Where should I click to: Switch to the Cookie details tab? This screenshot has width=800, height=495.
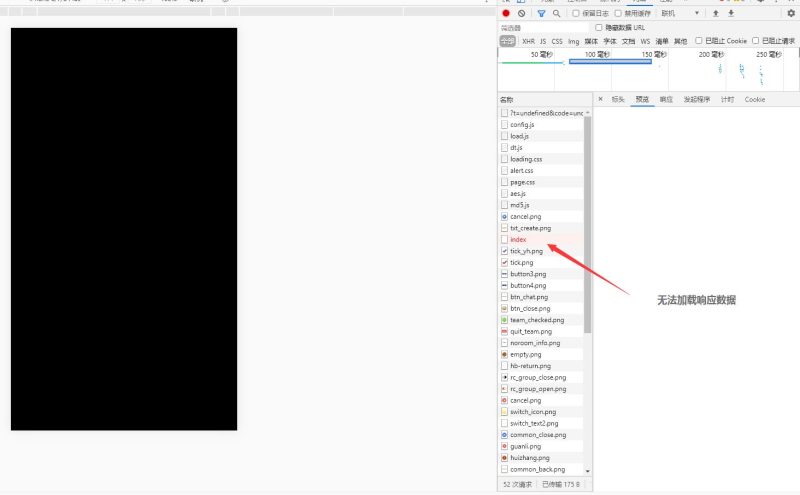tap(755, 100)
